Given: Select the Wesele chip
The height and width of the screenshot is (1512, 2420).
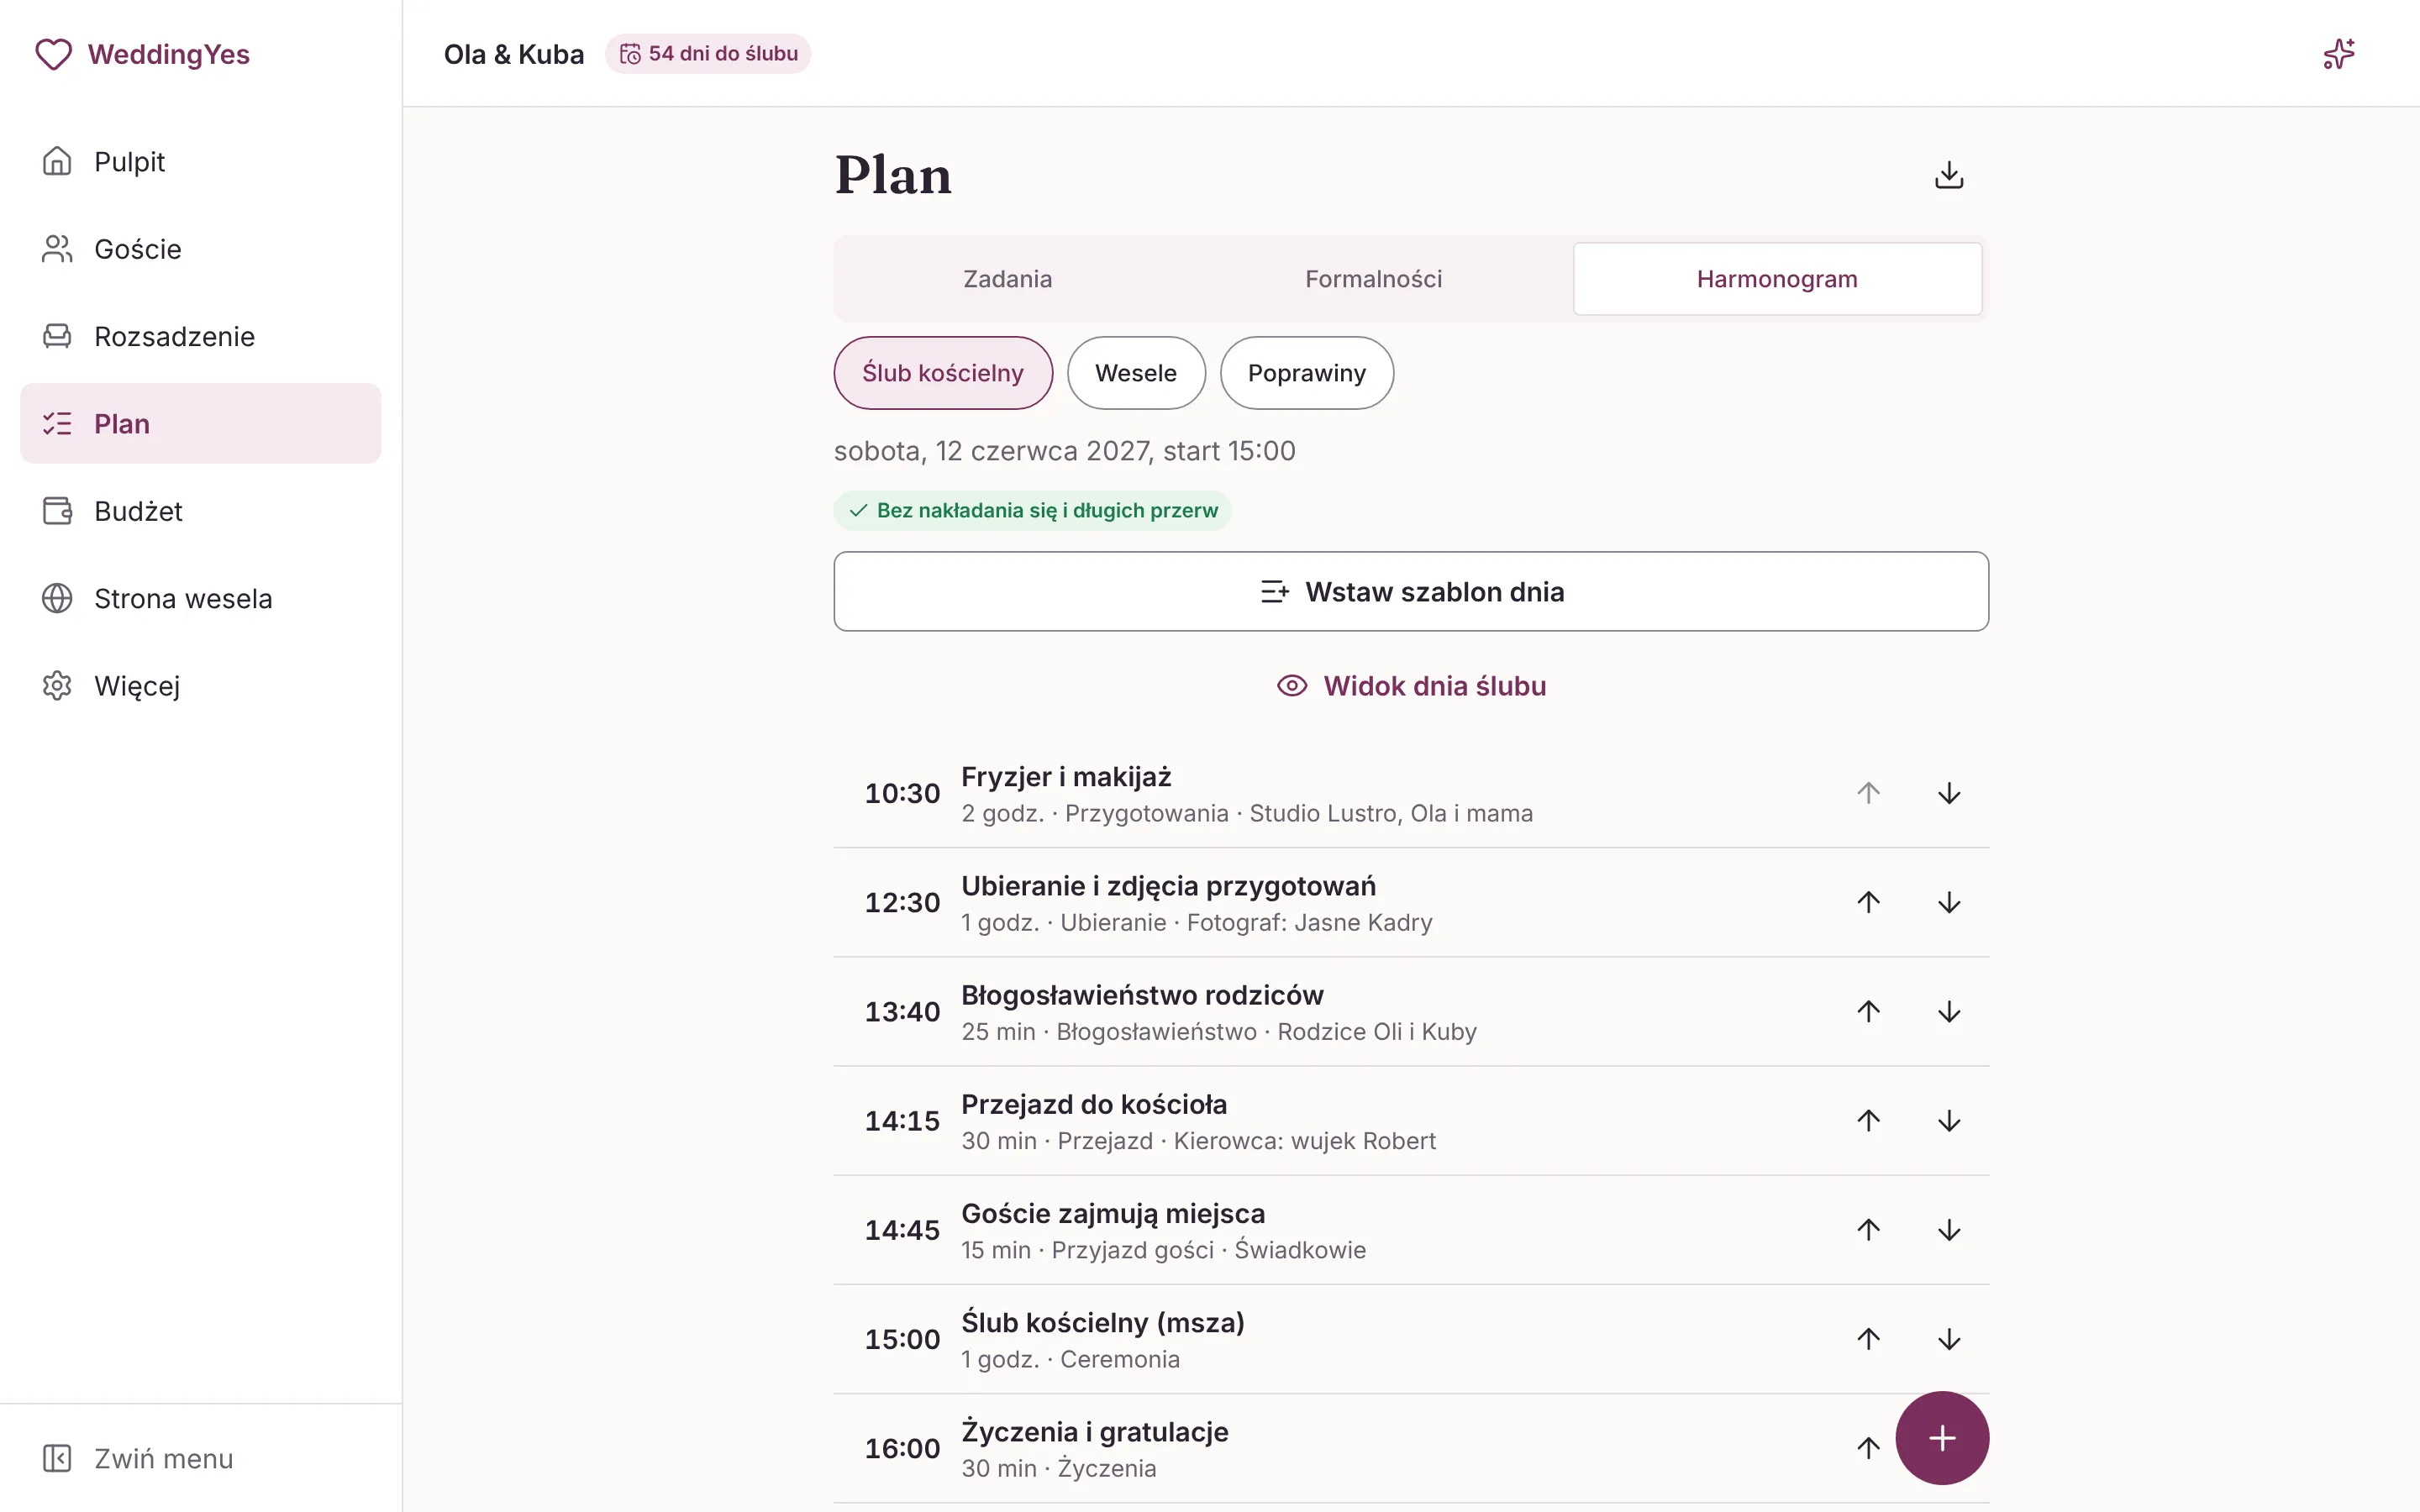Looking at the screenshot, I should (1135, 373).
